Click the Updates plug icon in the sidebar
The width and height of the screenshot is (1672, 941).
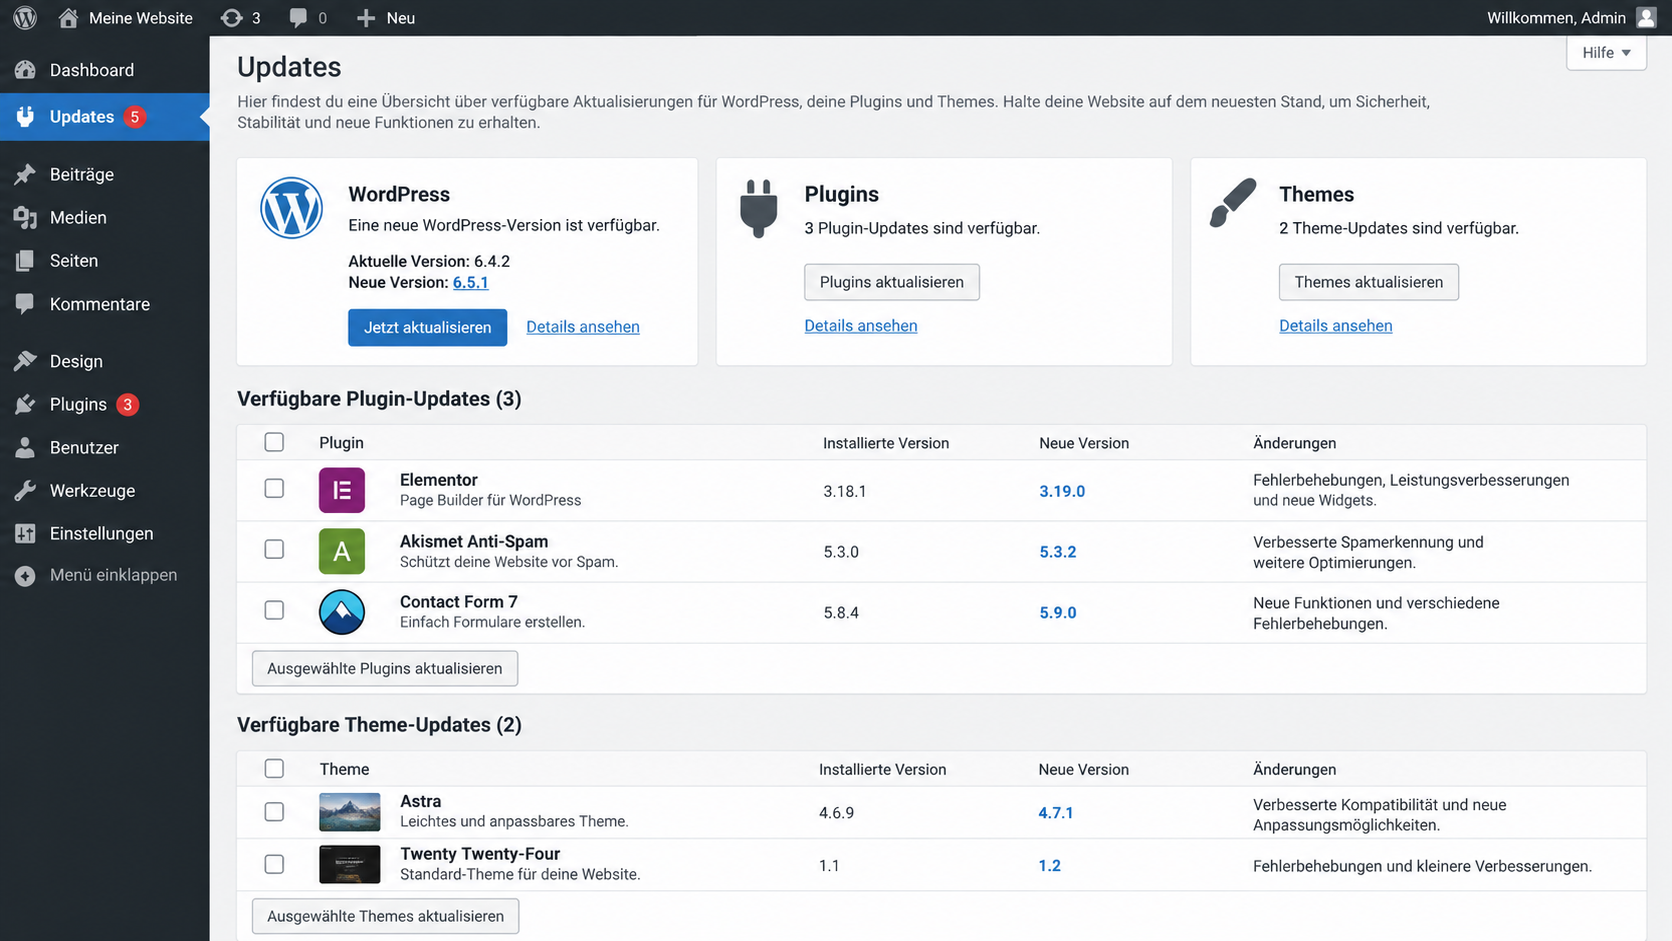point(25,117)
